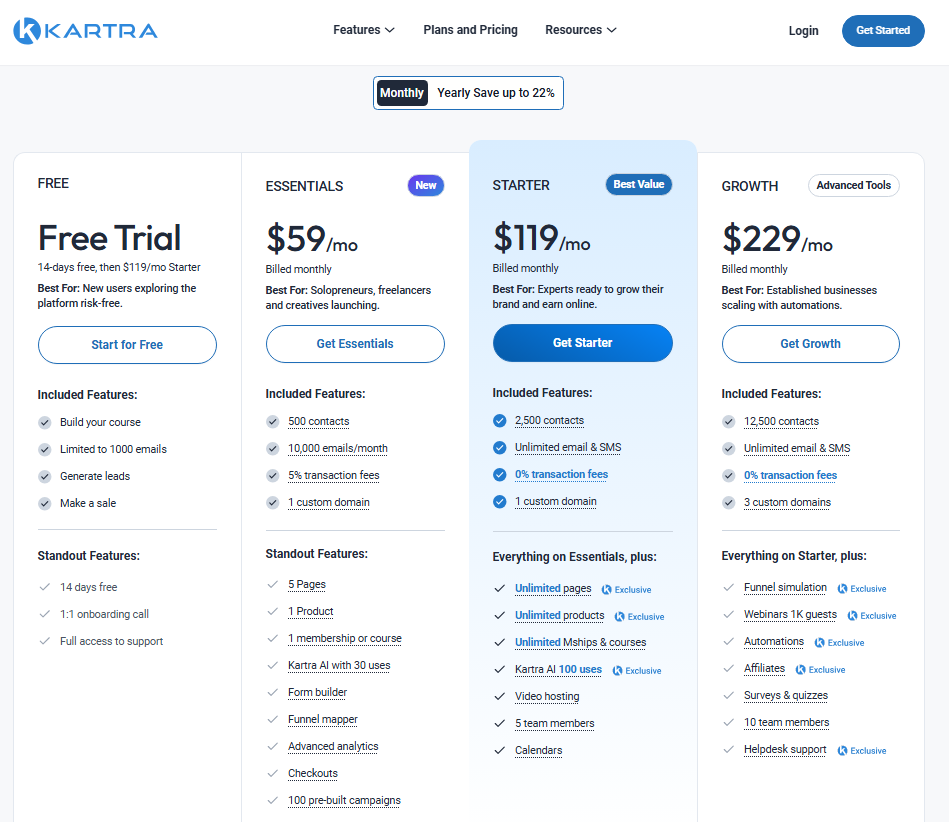Open the Login link

(803, 30)
